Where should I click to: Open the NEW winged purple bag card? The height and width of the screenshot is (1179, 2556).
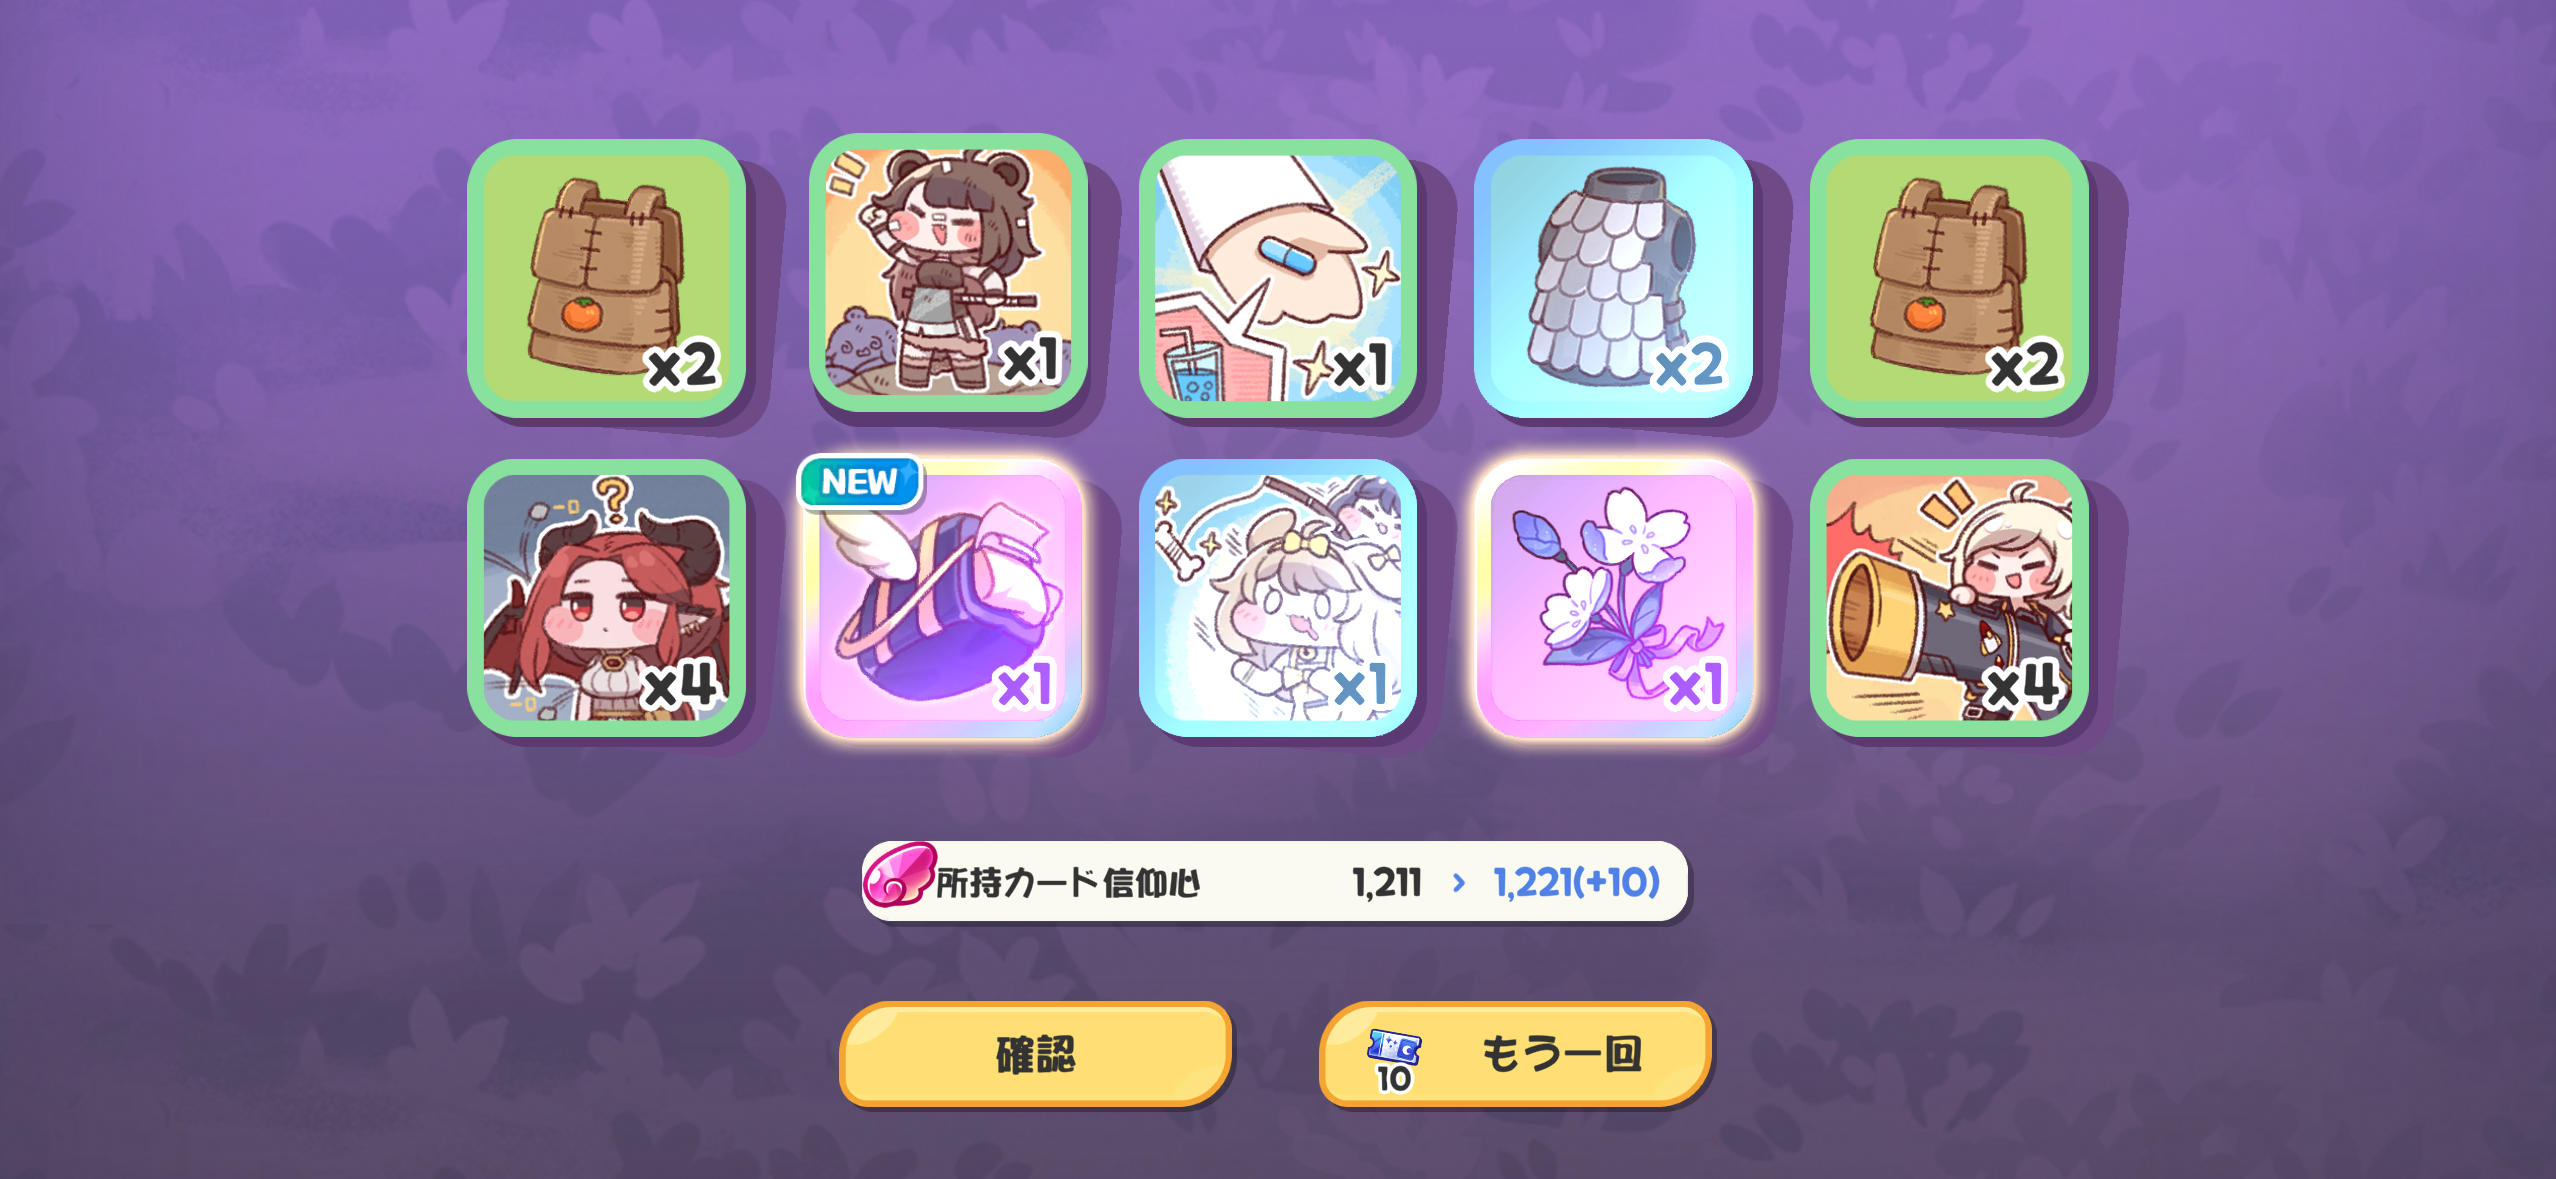[x=943, y=598]
